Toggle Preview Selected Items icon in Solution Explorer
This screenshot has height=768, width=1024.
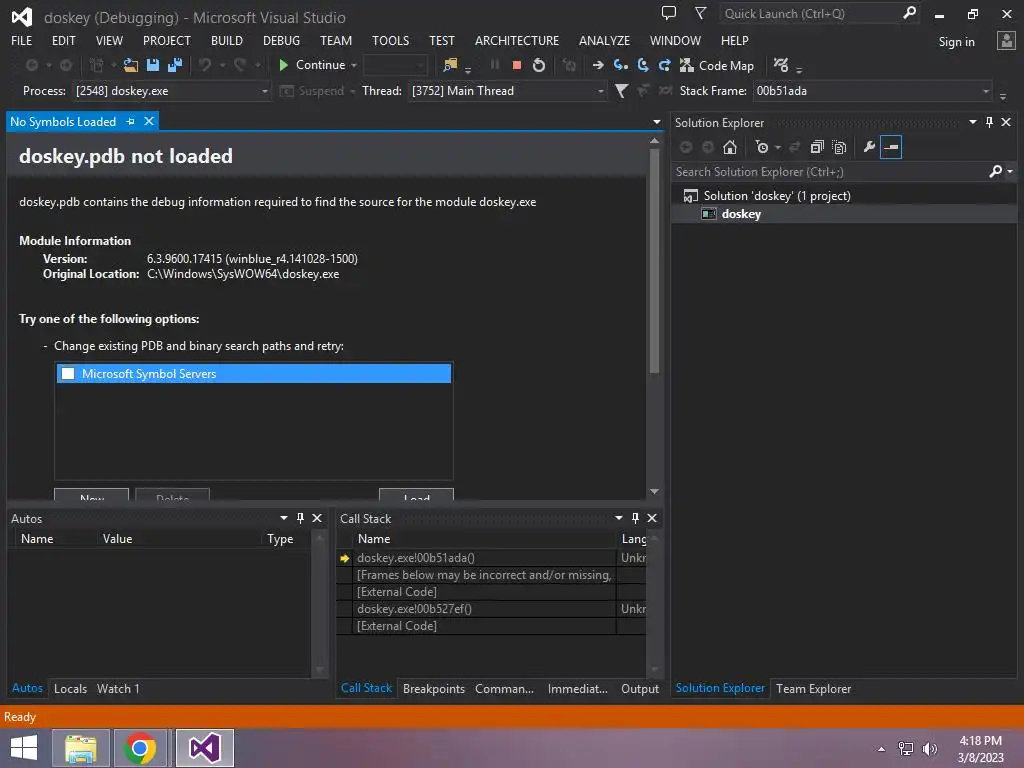pyautogui.click(x=891, y=148)
